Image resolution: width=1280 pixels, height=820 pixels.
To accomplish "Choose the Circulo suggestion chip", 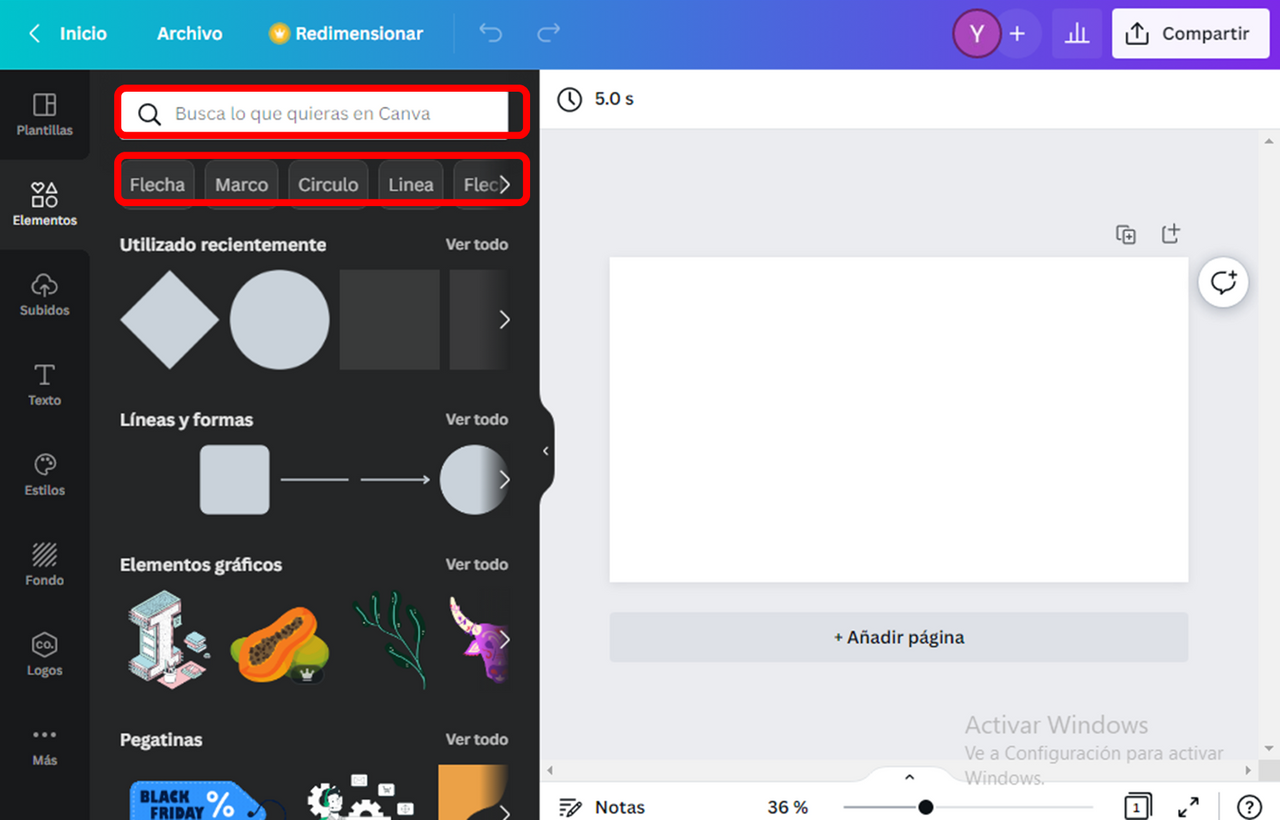I will tap(328, 184).
